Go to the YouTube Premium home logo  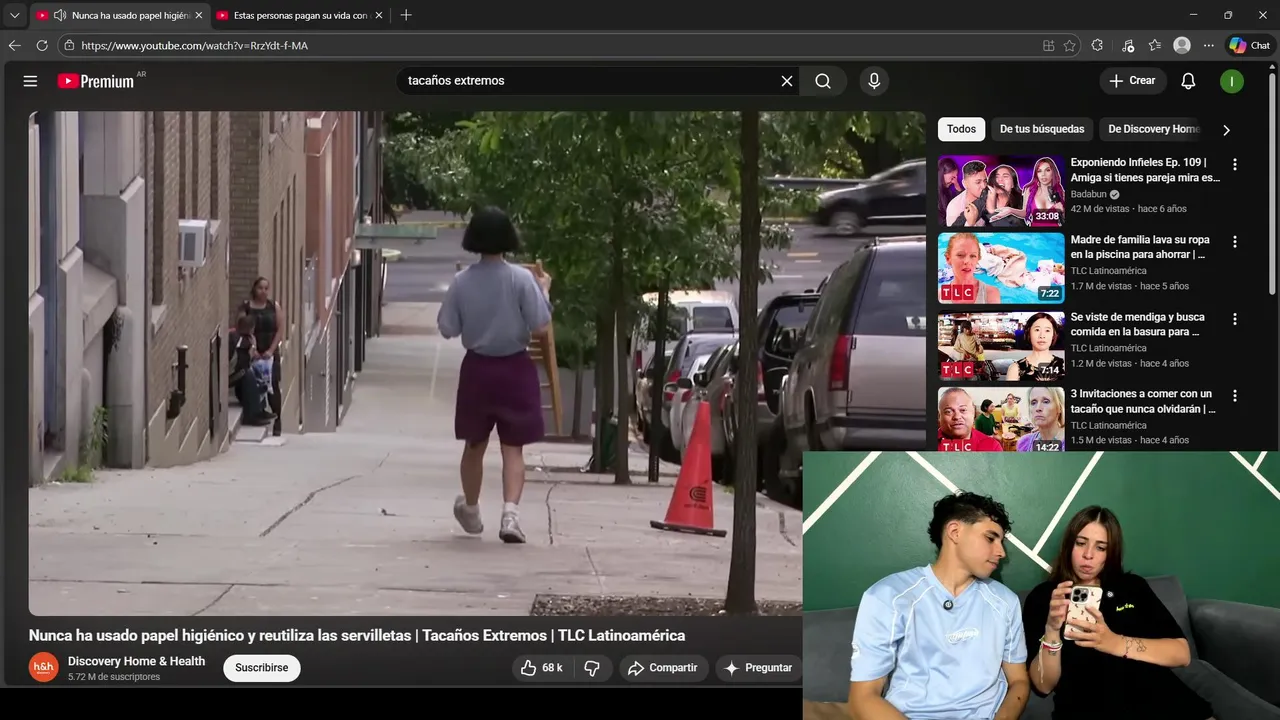(x=98, y=81)
